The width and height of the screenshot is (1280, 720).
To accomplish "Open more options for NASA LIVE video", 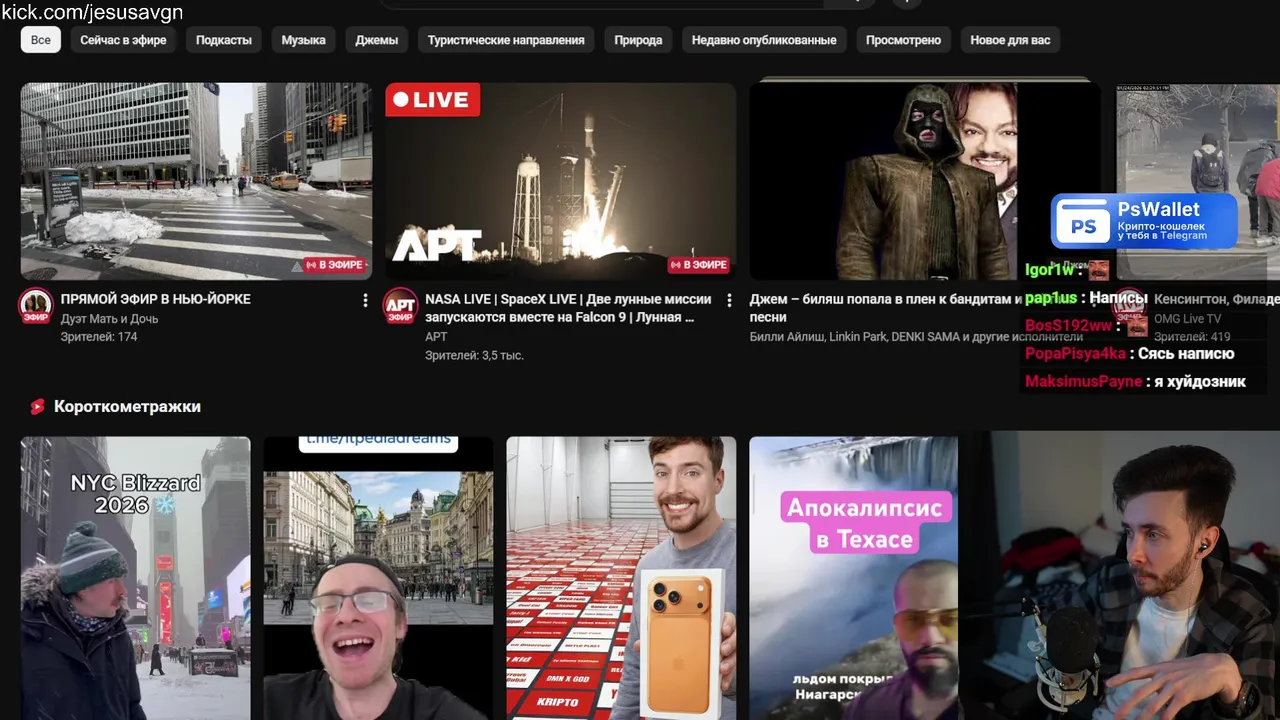I will (x=729, y=300).
